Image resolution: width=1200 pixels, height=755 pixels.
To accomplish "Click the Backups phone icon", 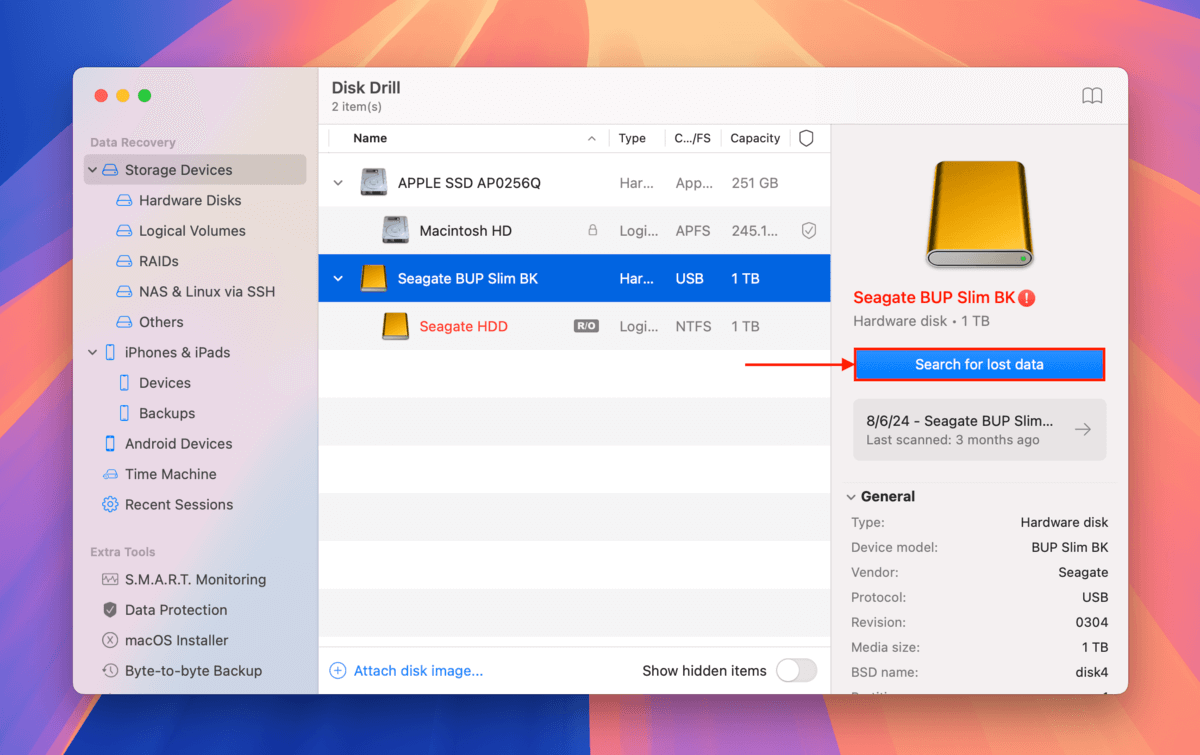I will point(124,413).
